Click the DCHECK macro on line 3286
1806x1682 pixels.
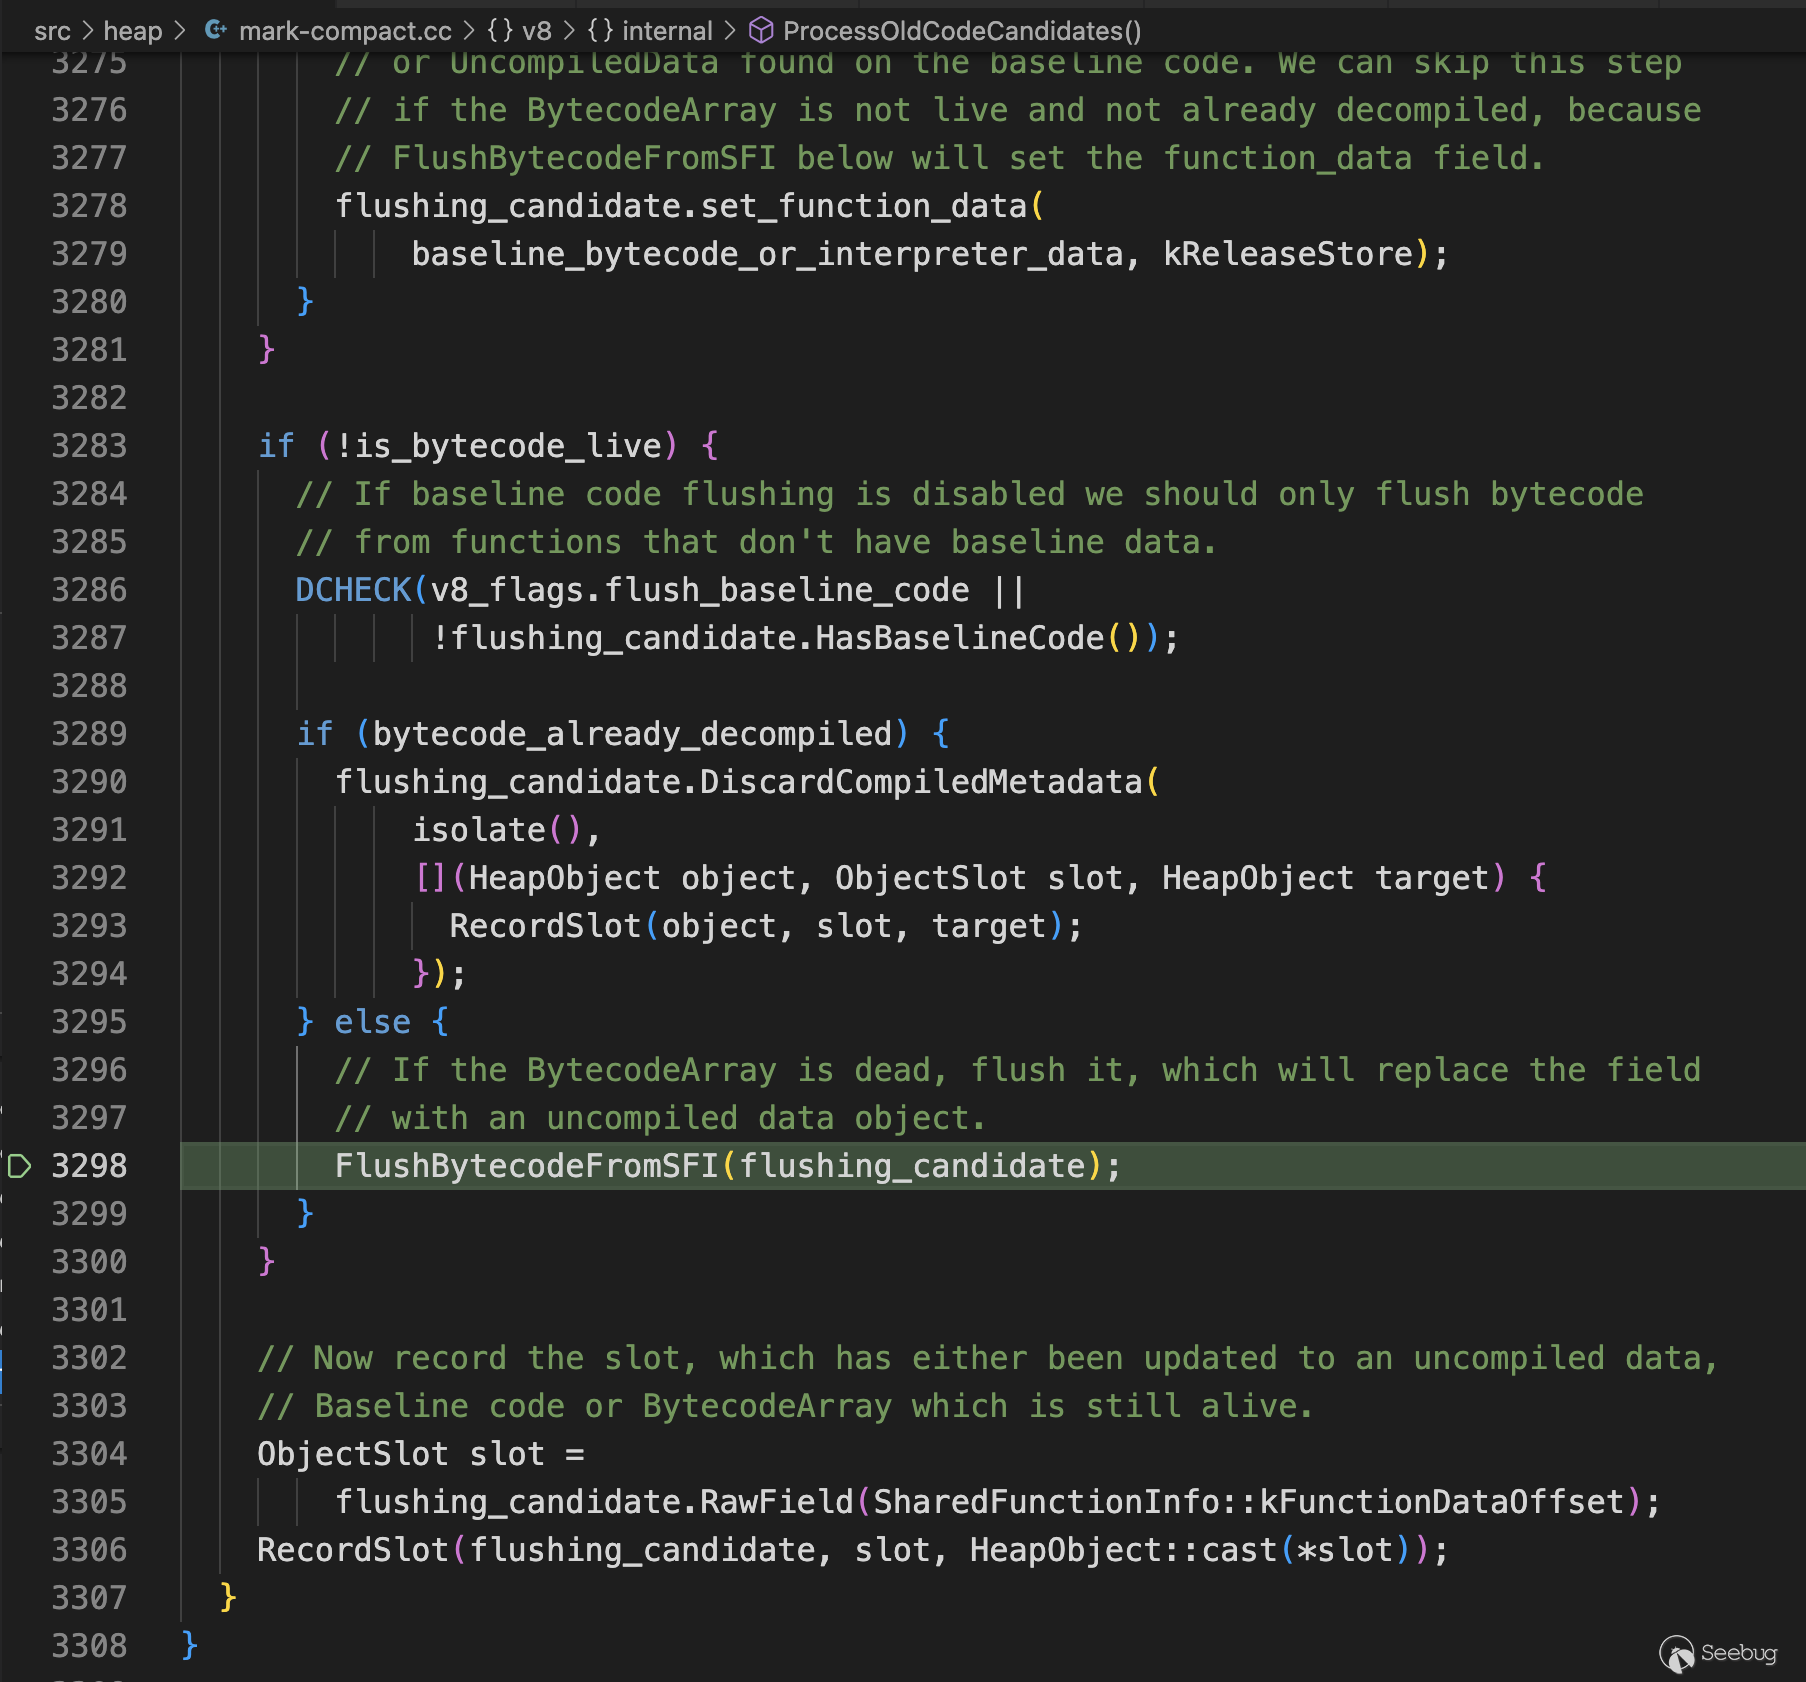(x=353, y=590)
